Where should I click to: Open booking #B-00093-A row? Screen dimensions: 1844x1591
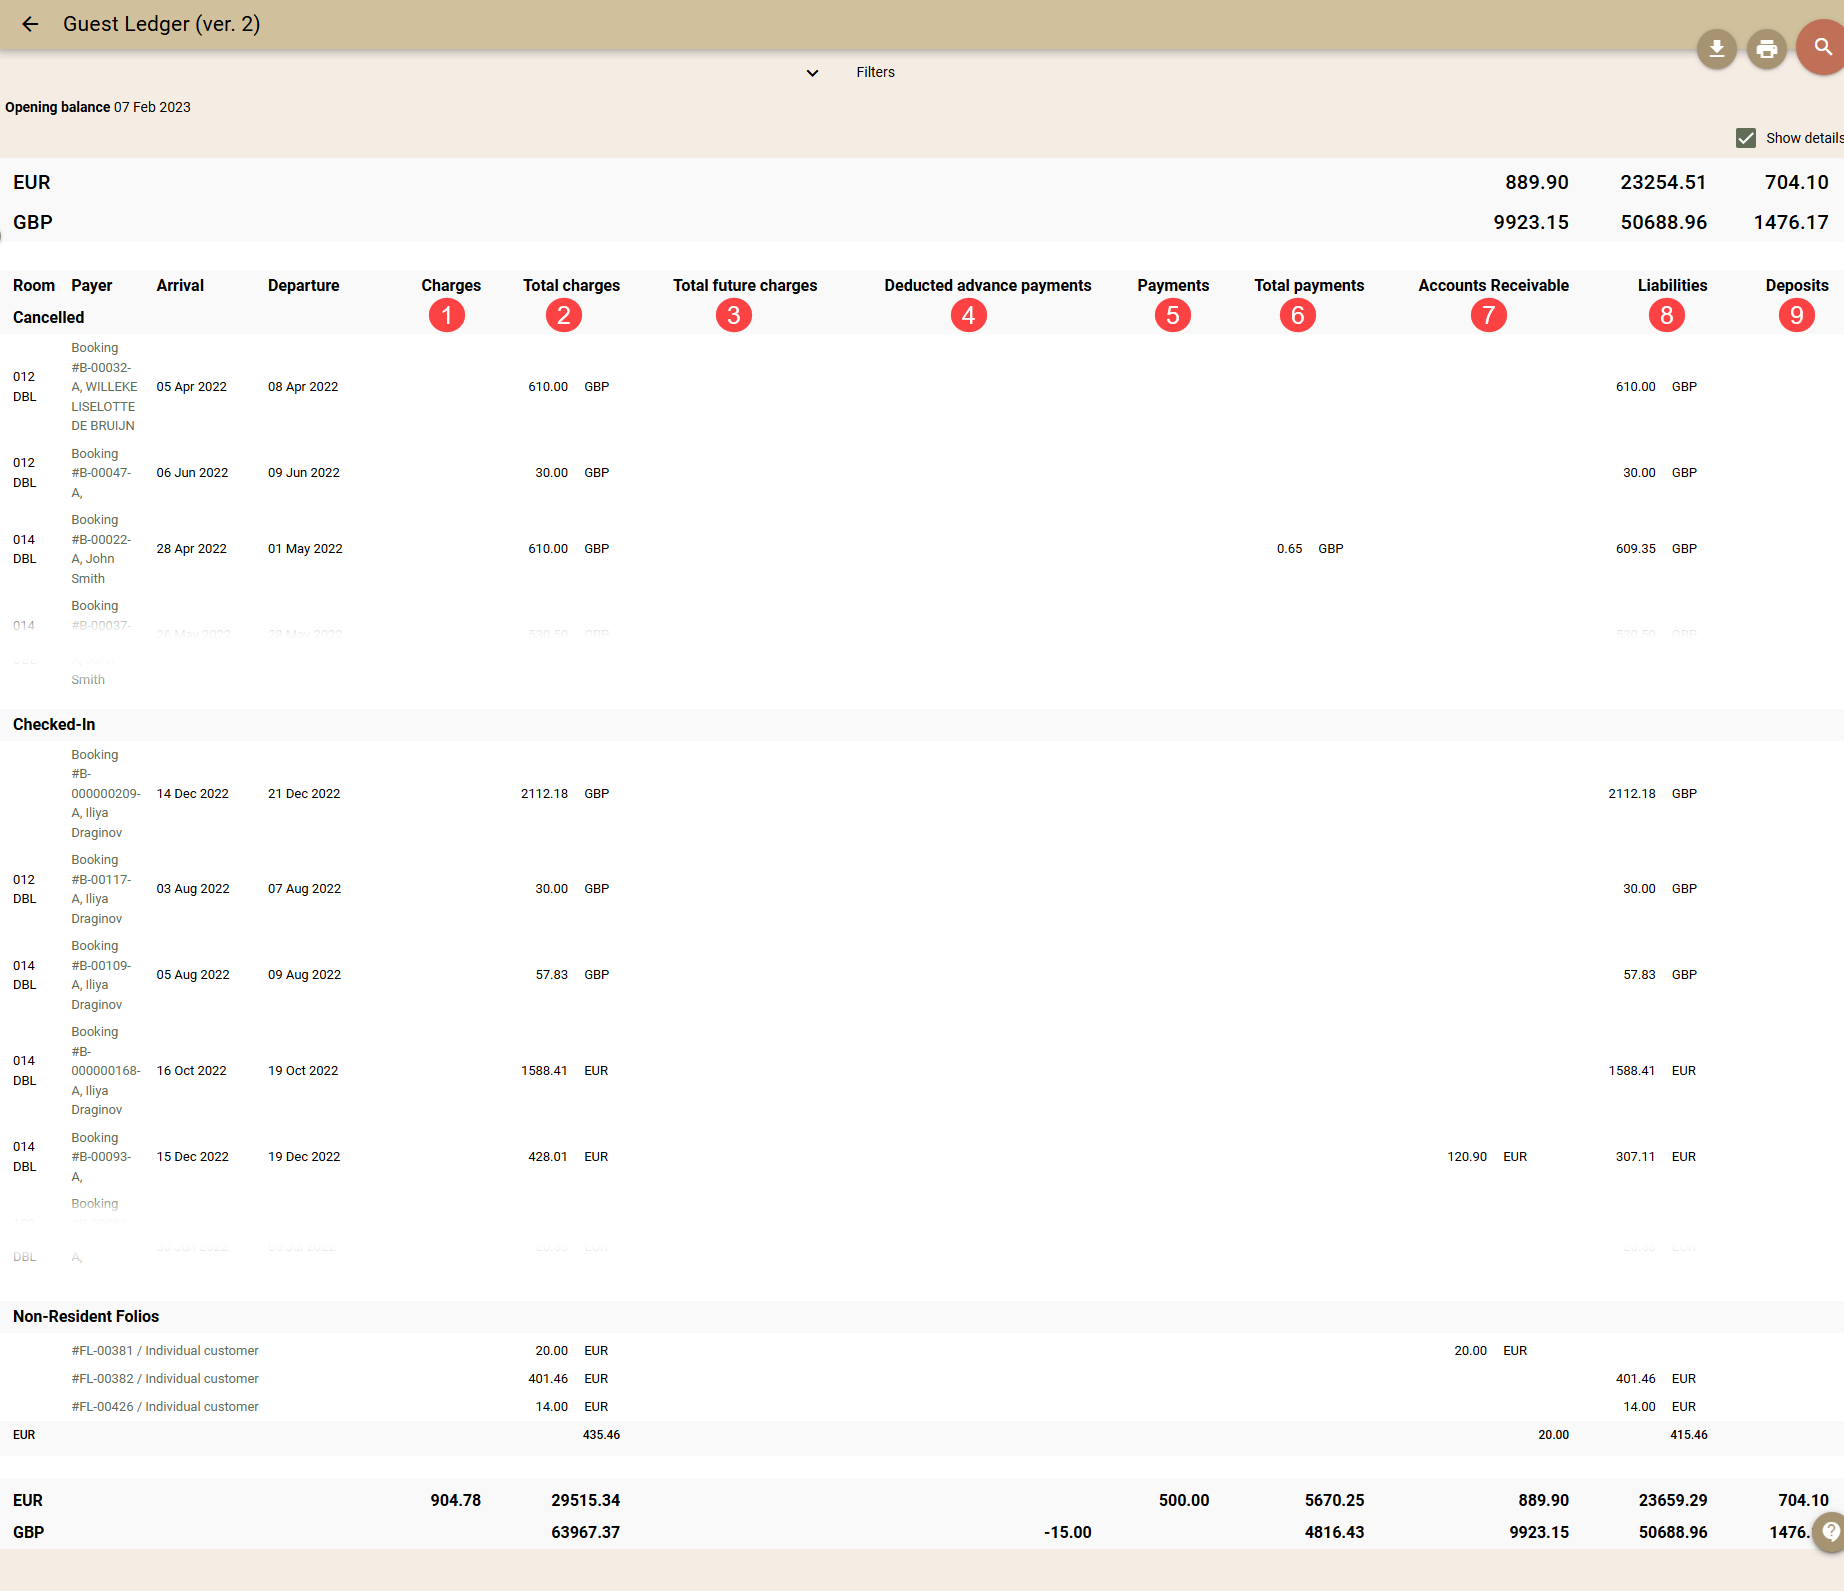tap(101, 1157)
